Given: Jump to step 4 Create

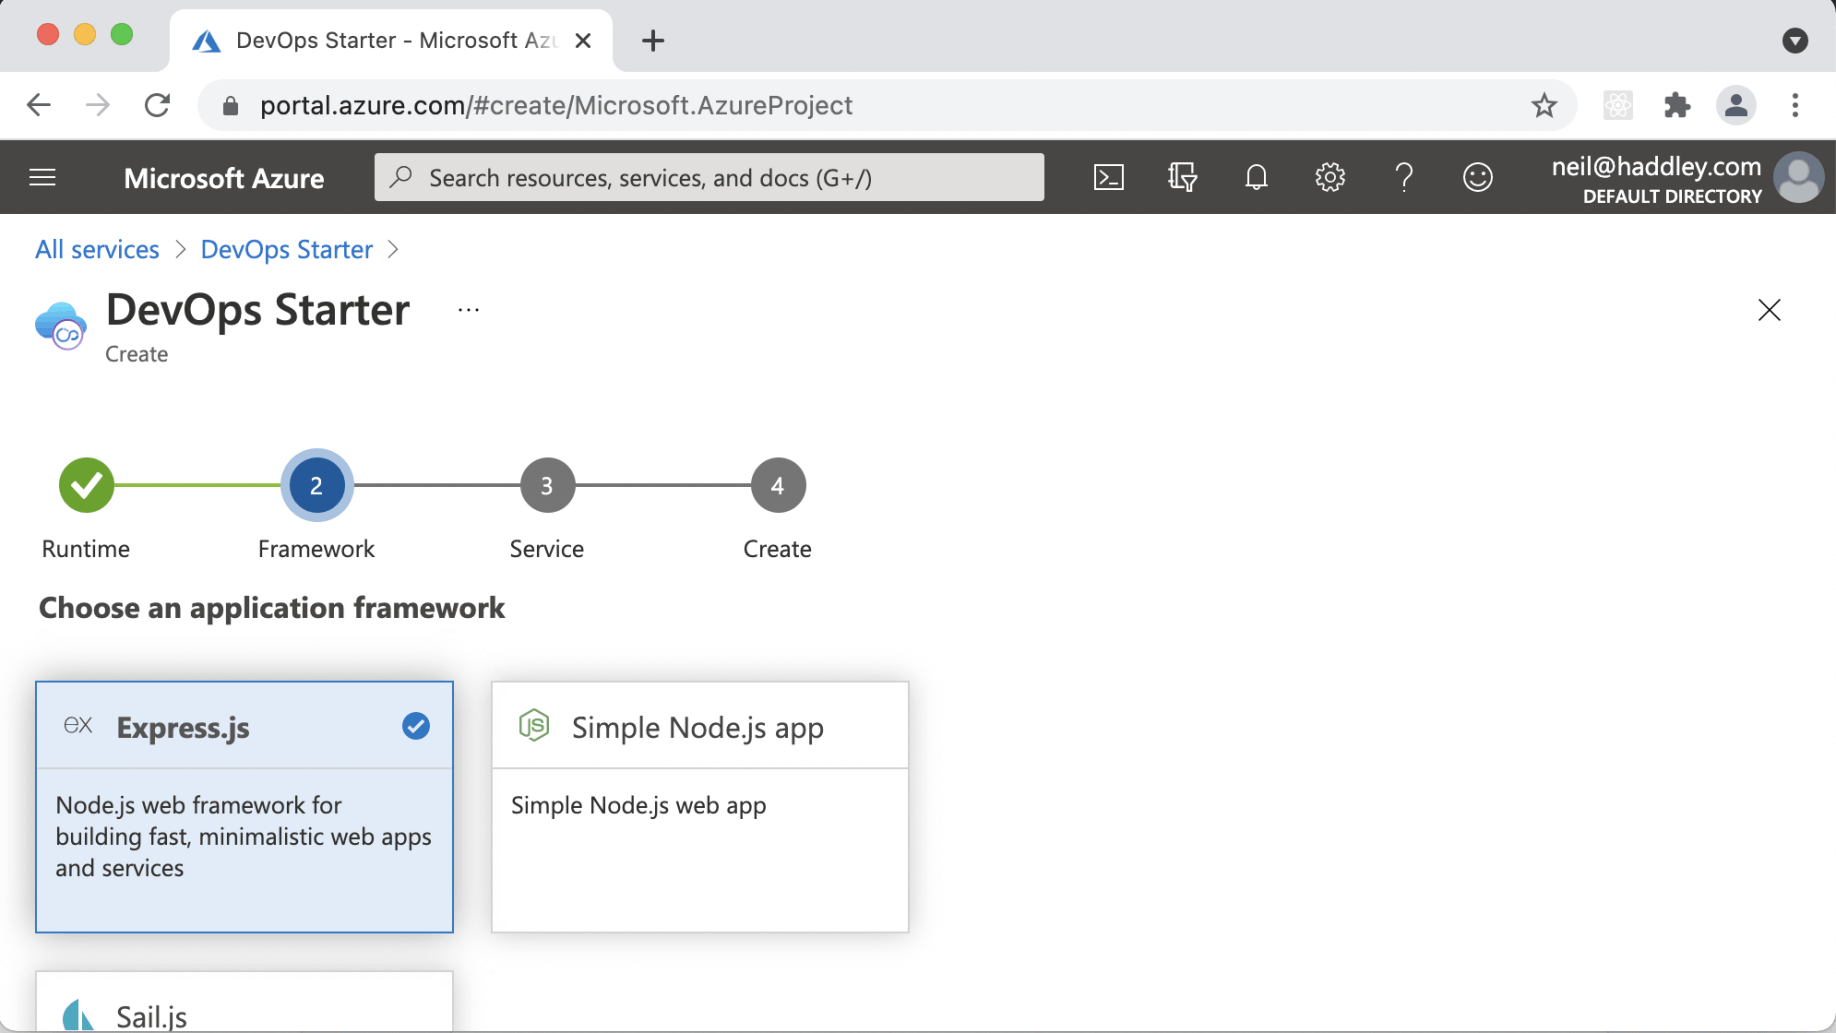Looking at the screenshot, I should coord(778,486).
